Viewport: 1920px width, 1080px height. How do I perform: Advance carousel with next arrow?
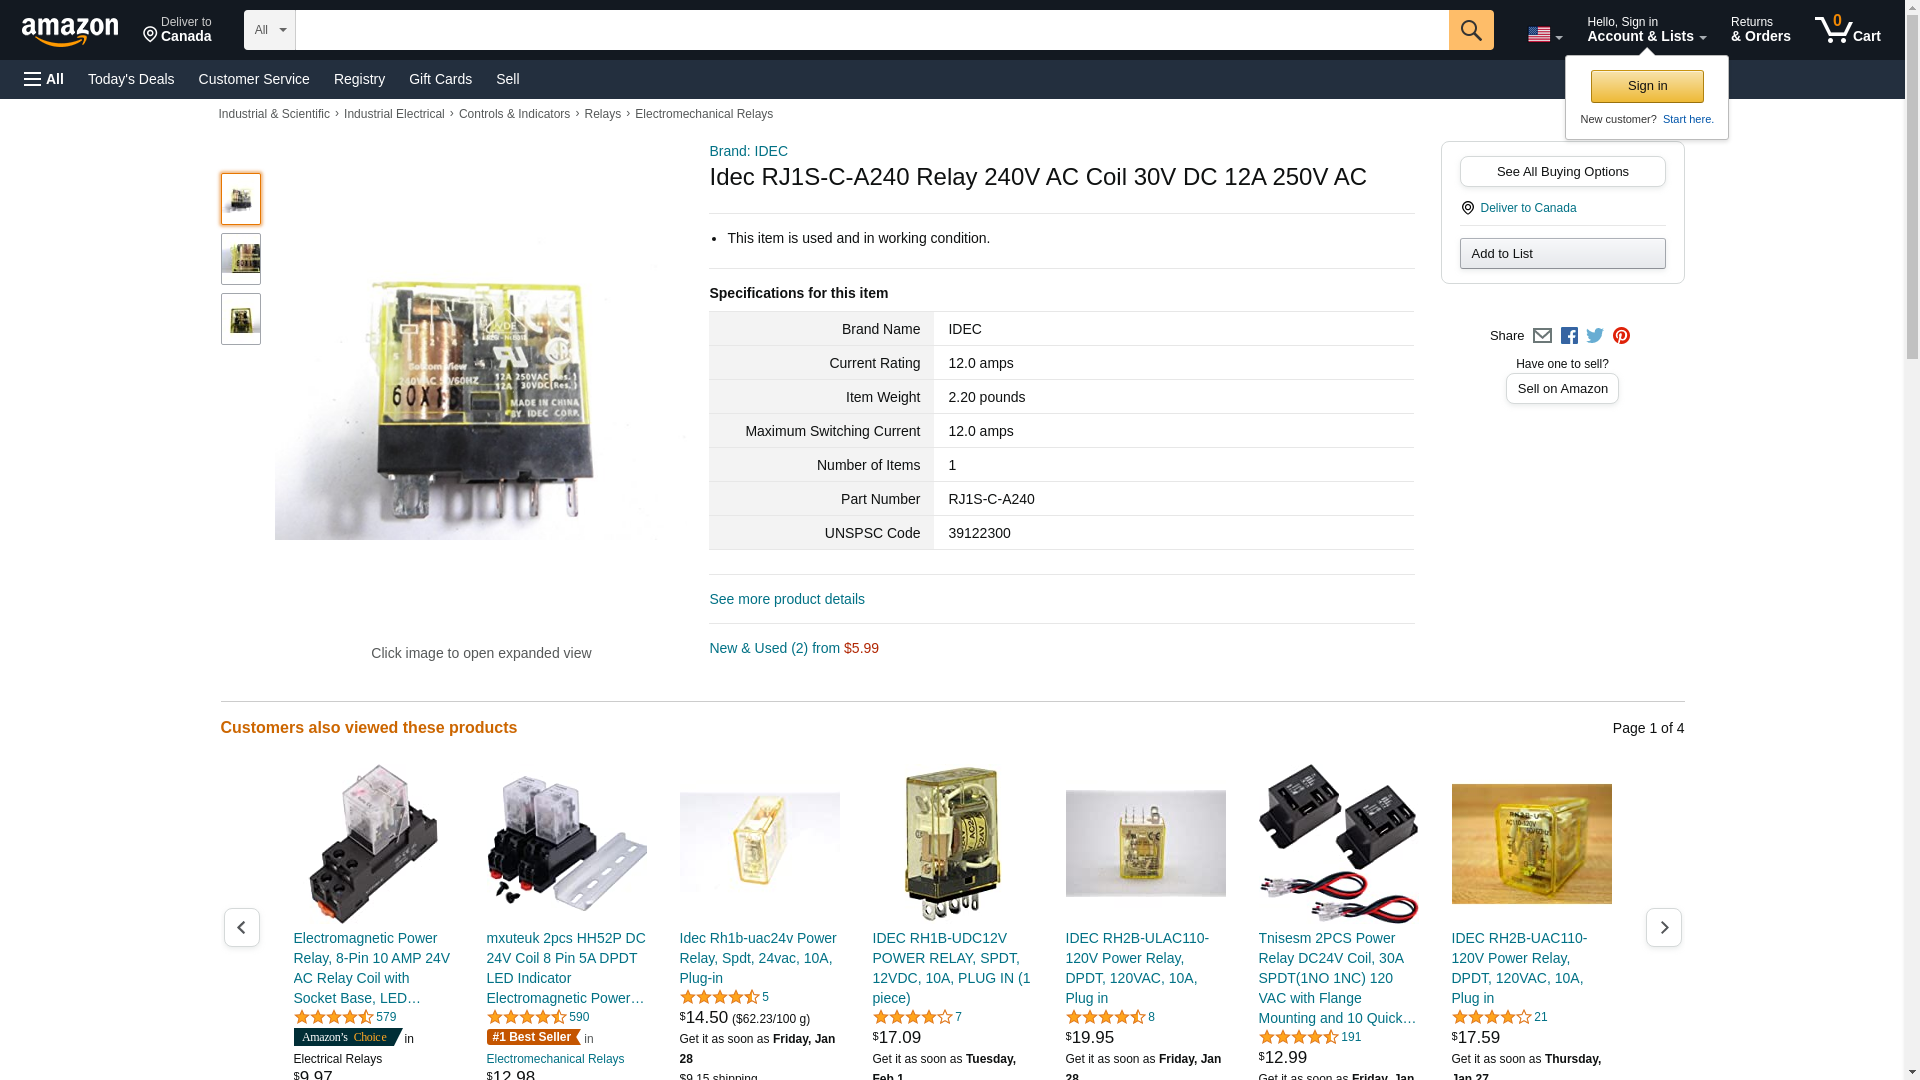point(1663,928)
